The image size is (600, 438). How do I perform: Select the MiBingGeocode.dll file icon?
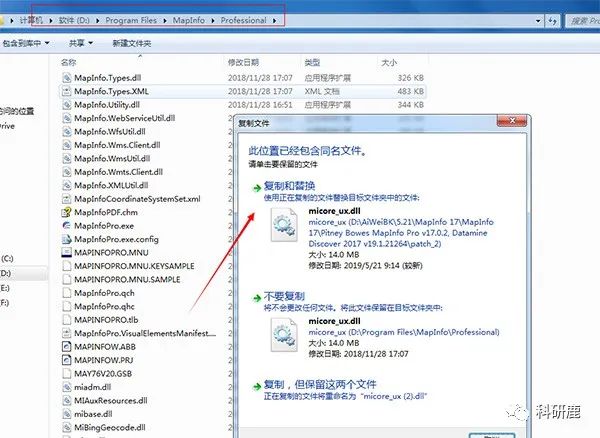click(x=65, y=428)
